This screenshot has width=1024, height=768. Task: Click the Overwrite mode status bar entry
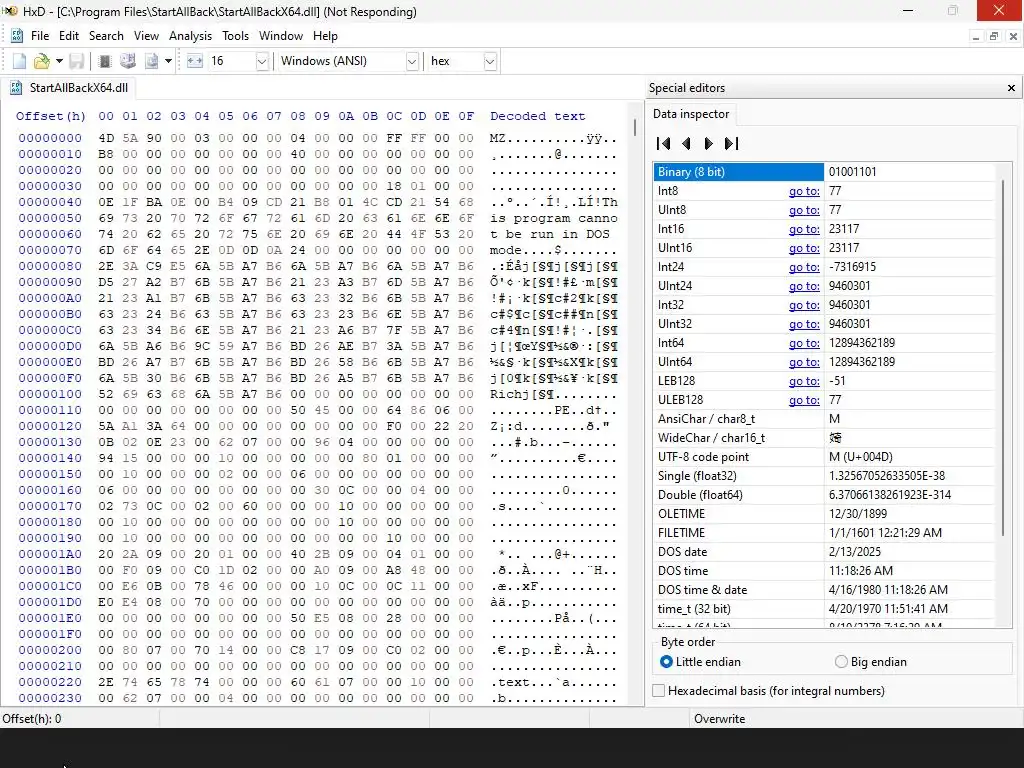tap(719, 718)
